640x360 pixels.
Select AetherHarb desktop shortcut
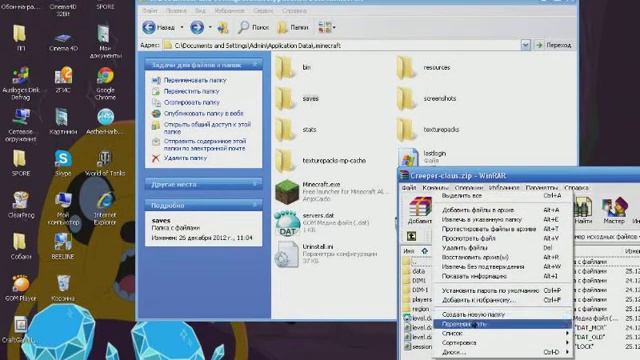pos(105,121)
